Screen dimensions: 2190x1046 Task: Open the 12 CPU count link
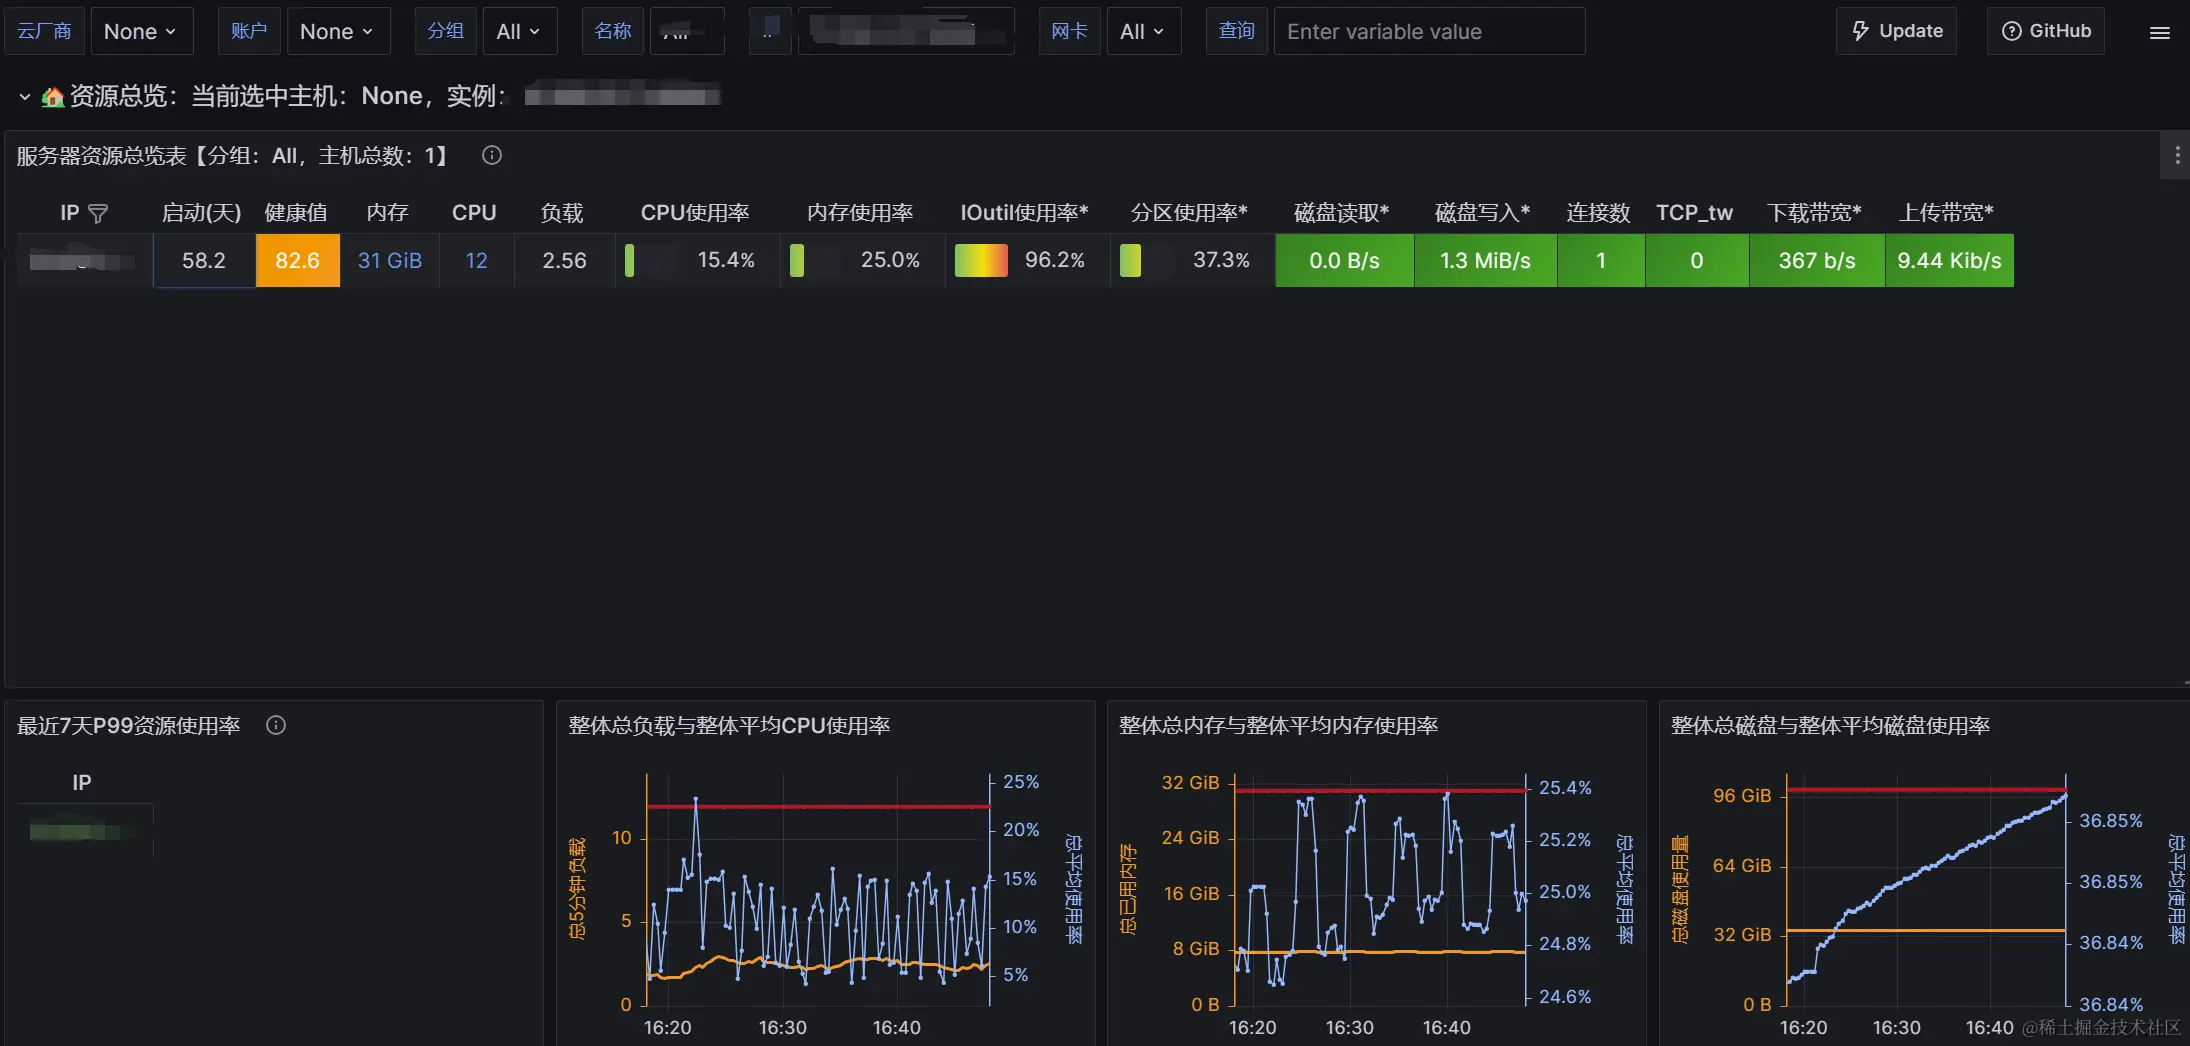pyautogui.click(x=476, y=260)
